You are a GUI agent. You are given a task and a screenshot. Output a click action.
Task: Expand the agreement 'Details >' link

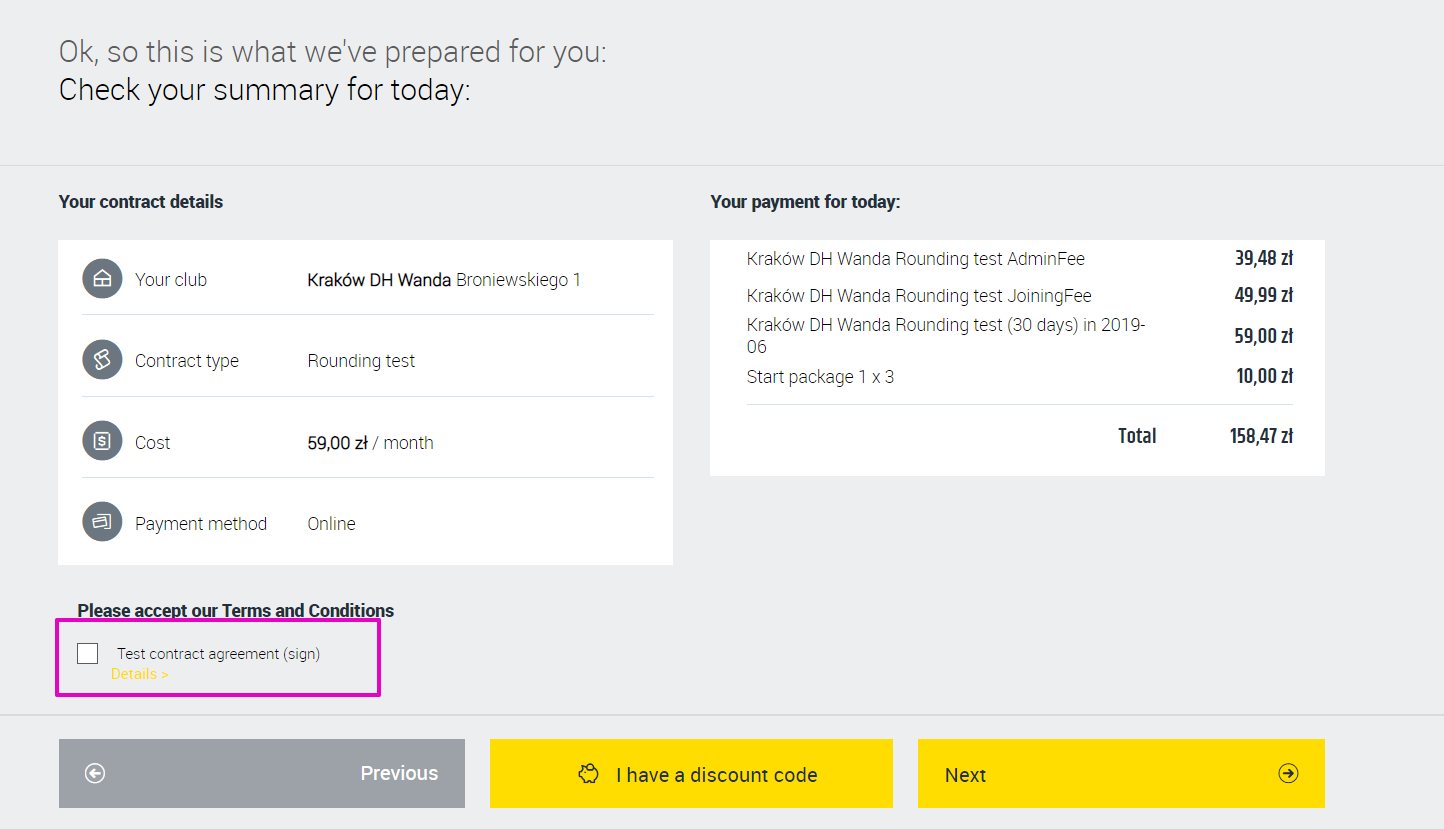pos(139,674)
